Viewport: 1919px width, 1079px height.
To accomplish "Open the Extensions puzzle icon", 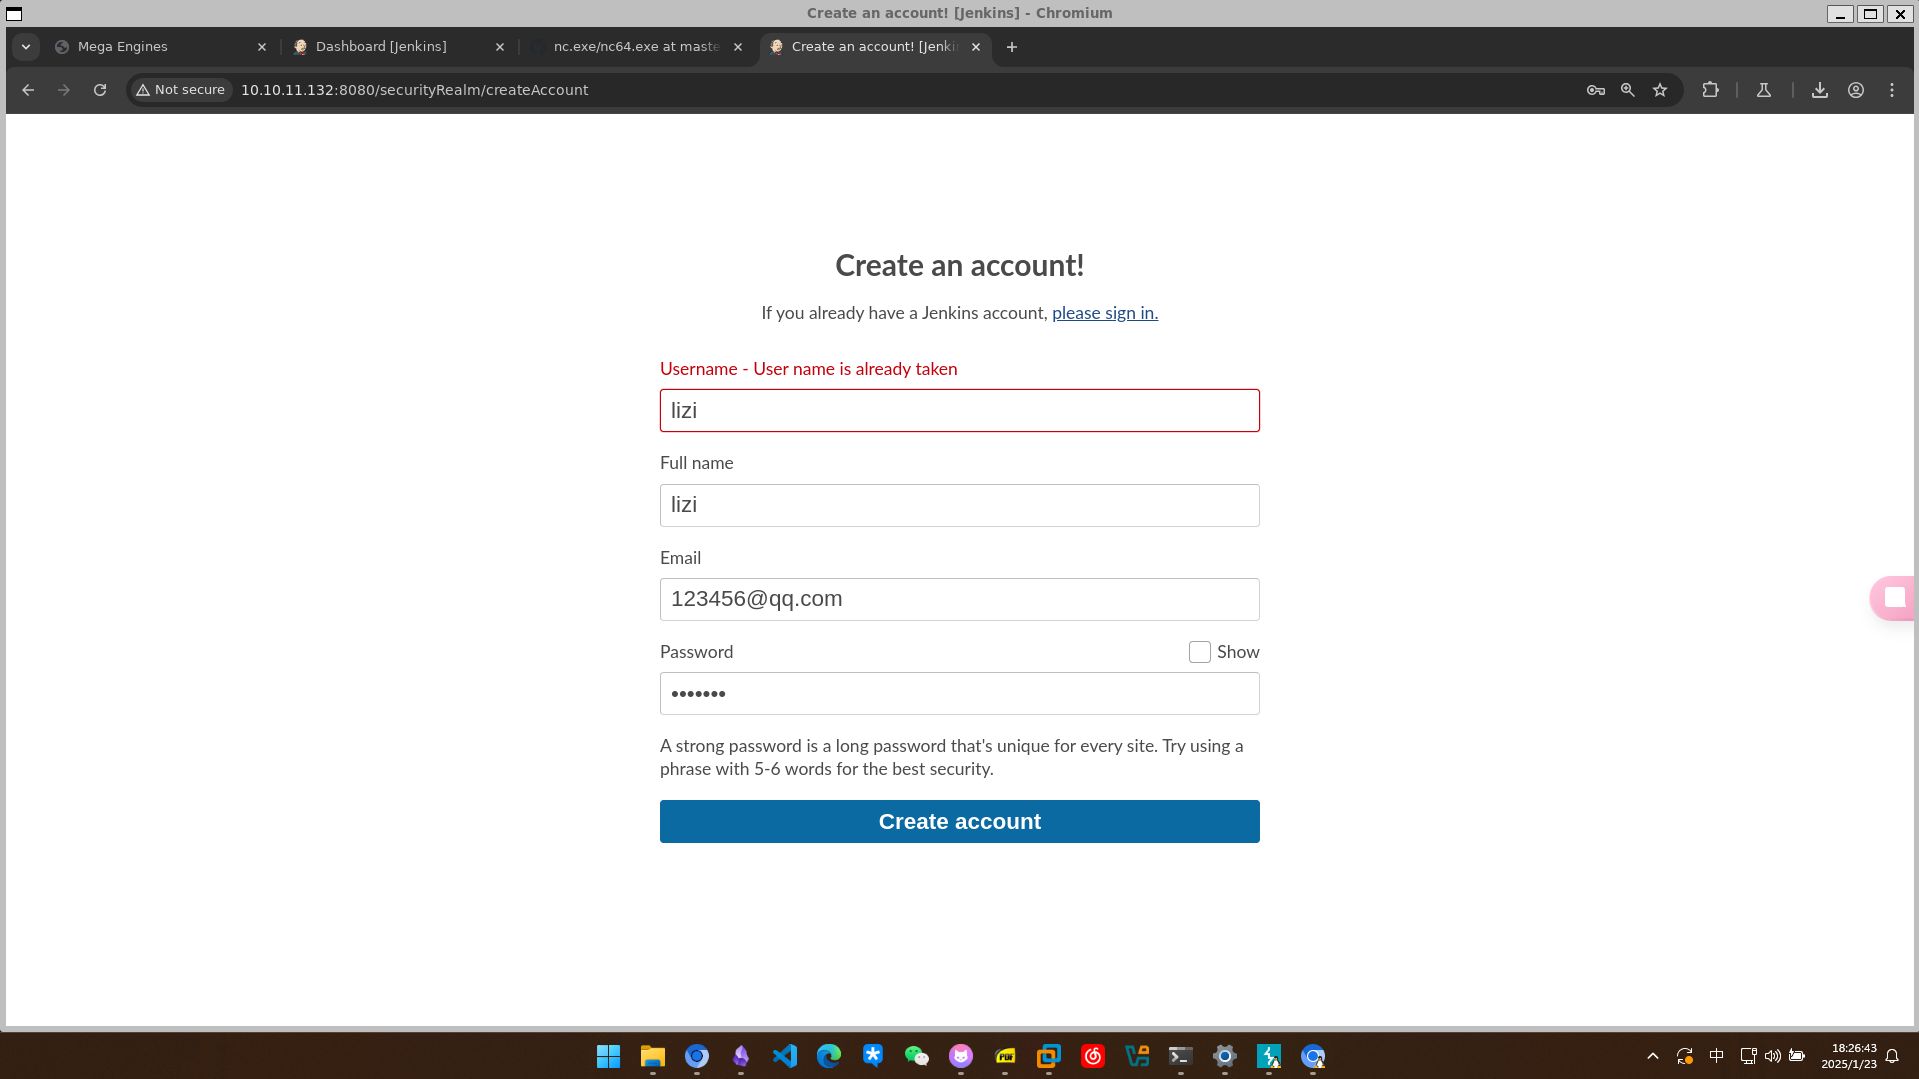I will click(x=1711, y=90).
